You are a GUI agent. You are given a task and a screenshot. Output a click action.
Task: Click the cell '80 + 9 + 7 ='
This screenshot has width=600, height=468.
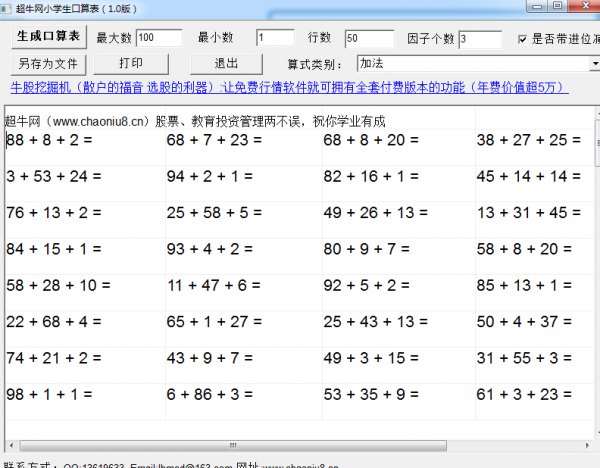click(399, 256)
